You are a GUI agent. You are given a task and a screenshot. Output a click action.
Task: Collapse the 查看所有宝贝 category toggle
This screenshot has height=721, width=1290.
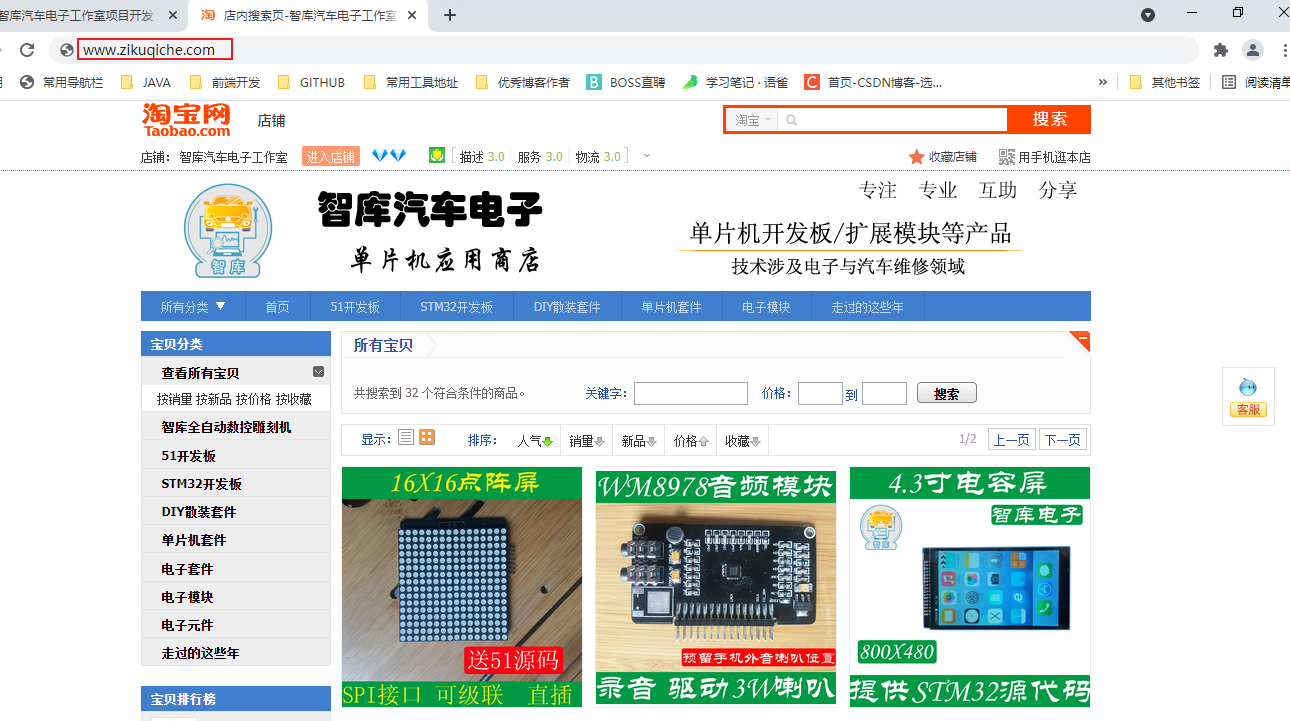pos(318,372)
